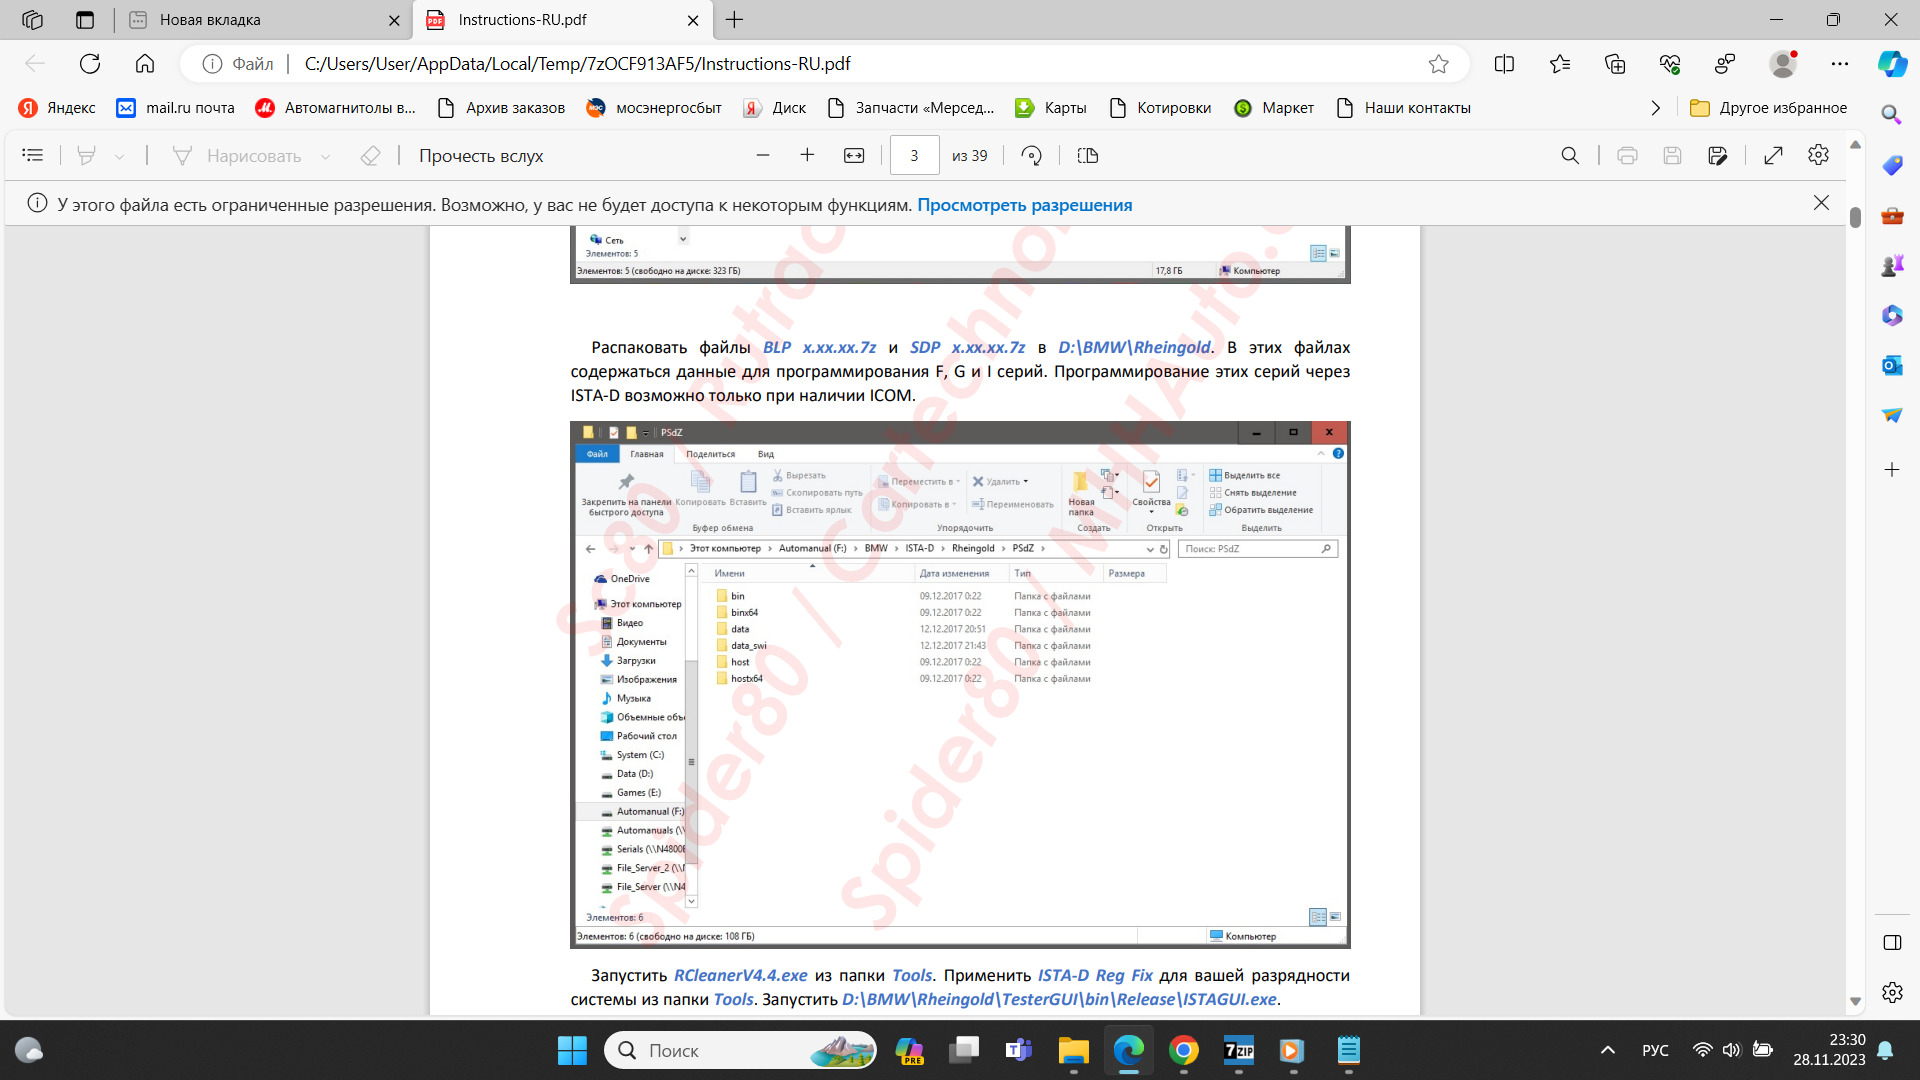The height and width of the screenshot is (1080, 1920).
Task: Toggle split screen view
Action: coord(1504,64)
